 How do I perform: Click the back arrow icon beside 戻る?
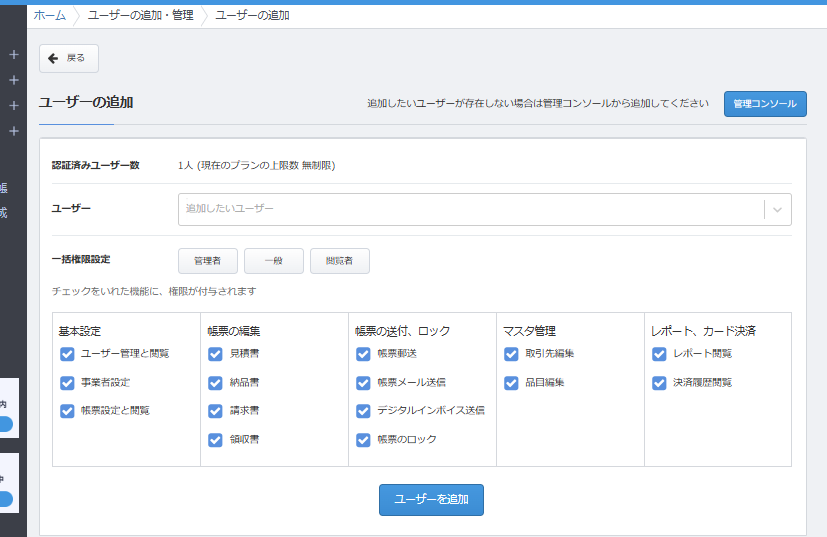[x=53, y=59]
